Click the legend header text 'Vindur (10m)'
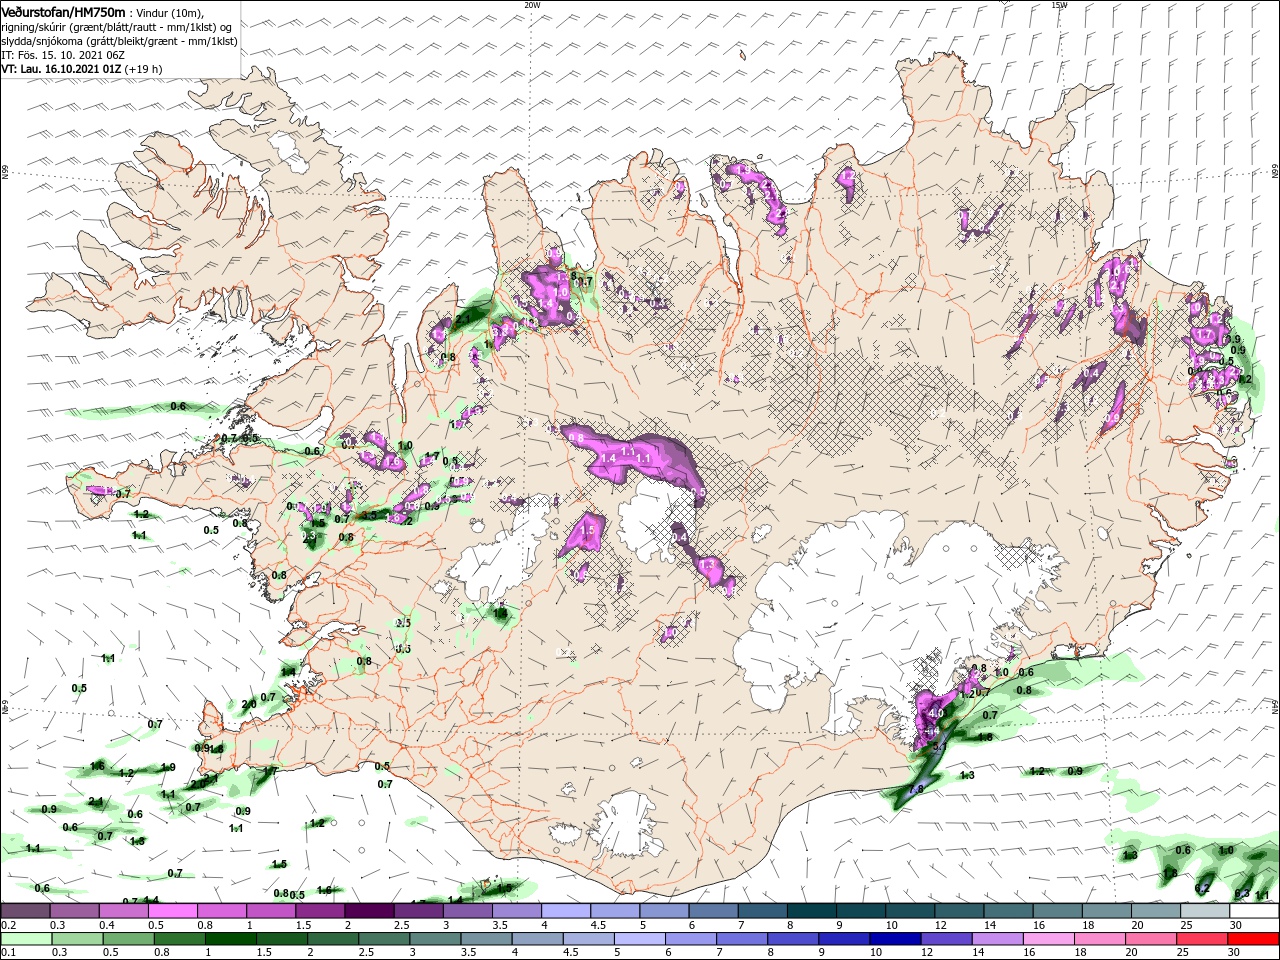Viewport: 1280px width, 960px height. click(x=169, y=12)
